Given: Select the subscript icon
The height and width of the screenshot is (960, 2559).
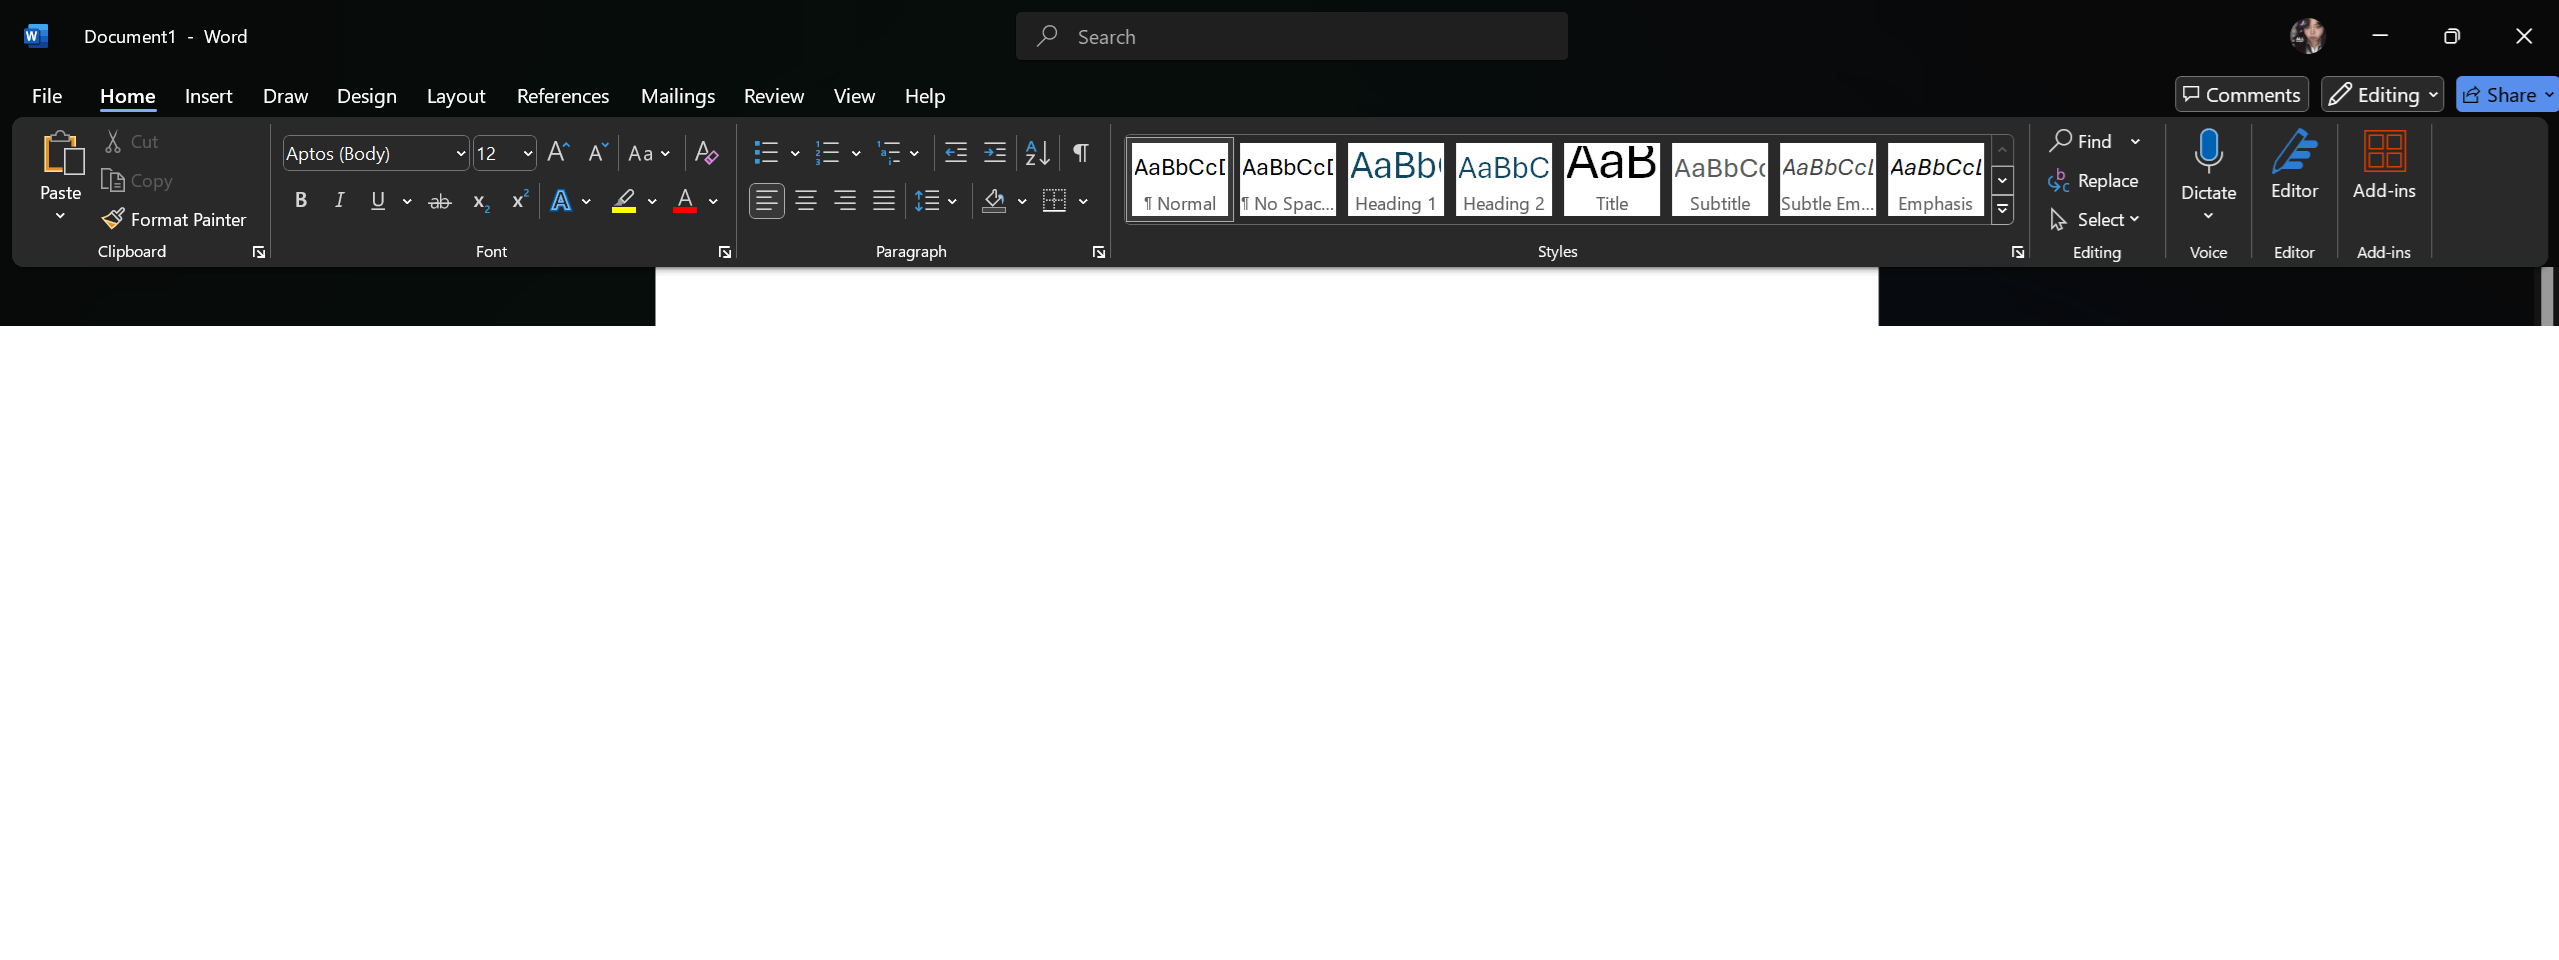Looking at the screenshot, I should click(x=479, y=200).
